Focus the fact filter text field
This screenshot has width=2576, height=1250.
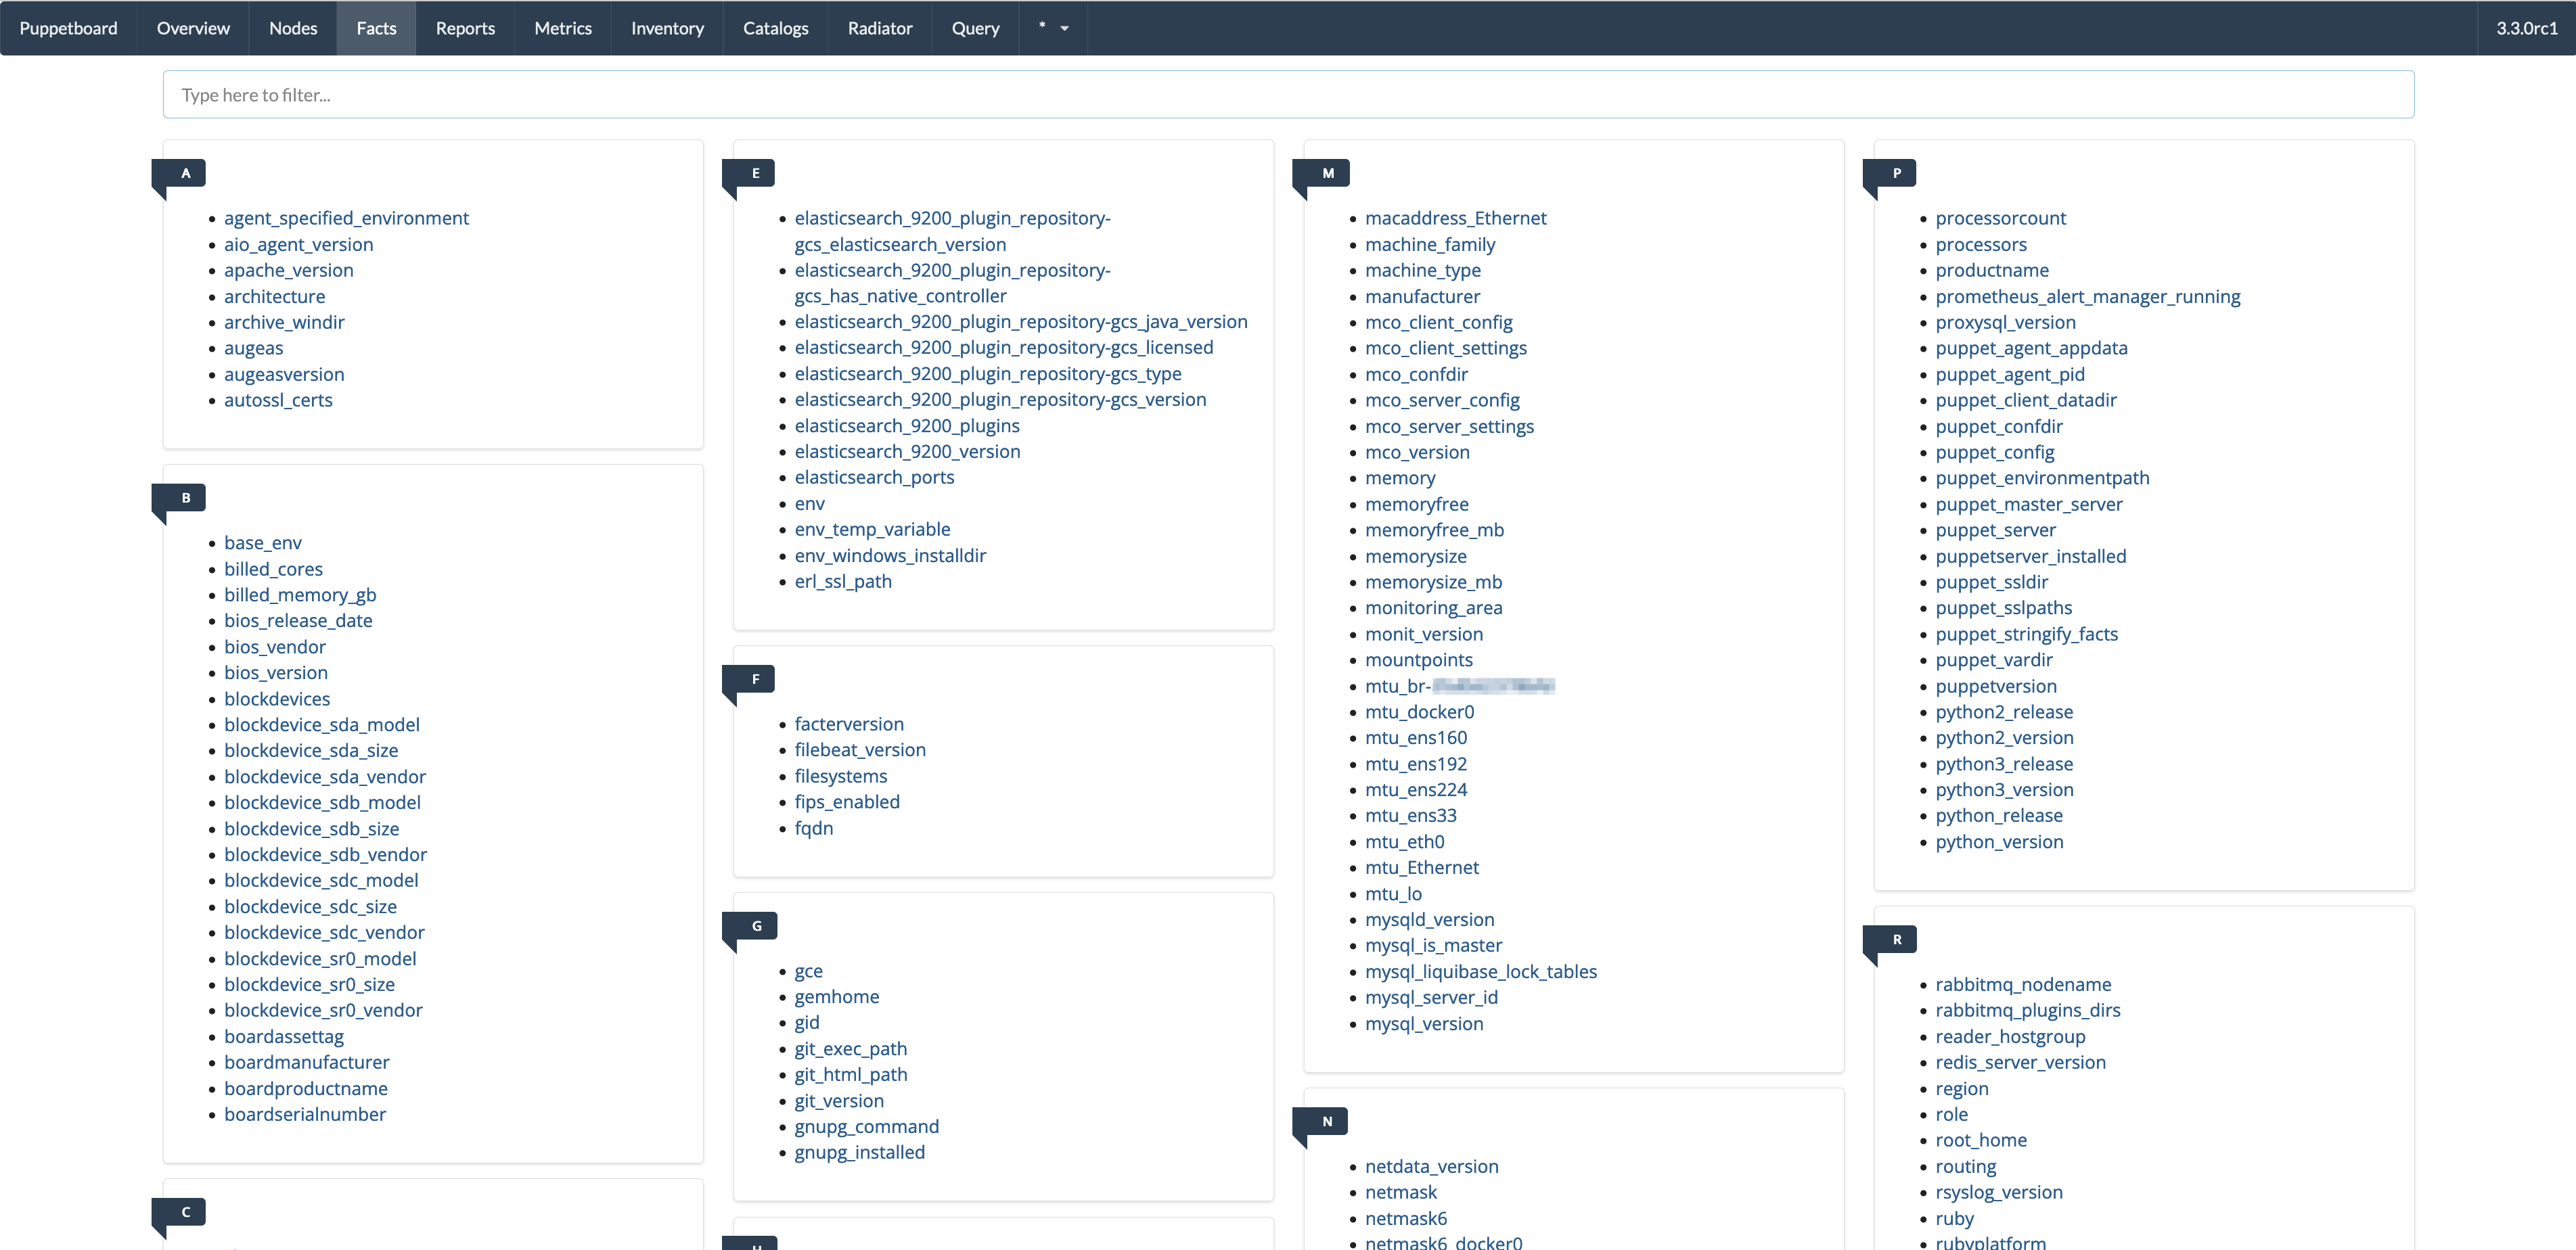(1288, 95)
